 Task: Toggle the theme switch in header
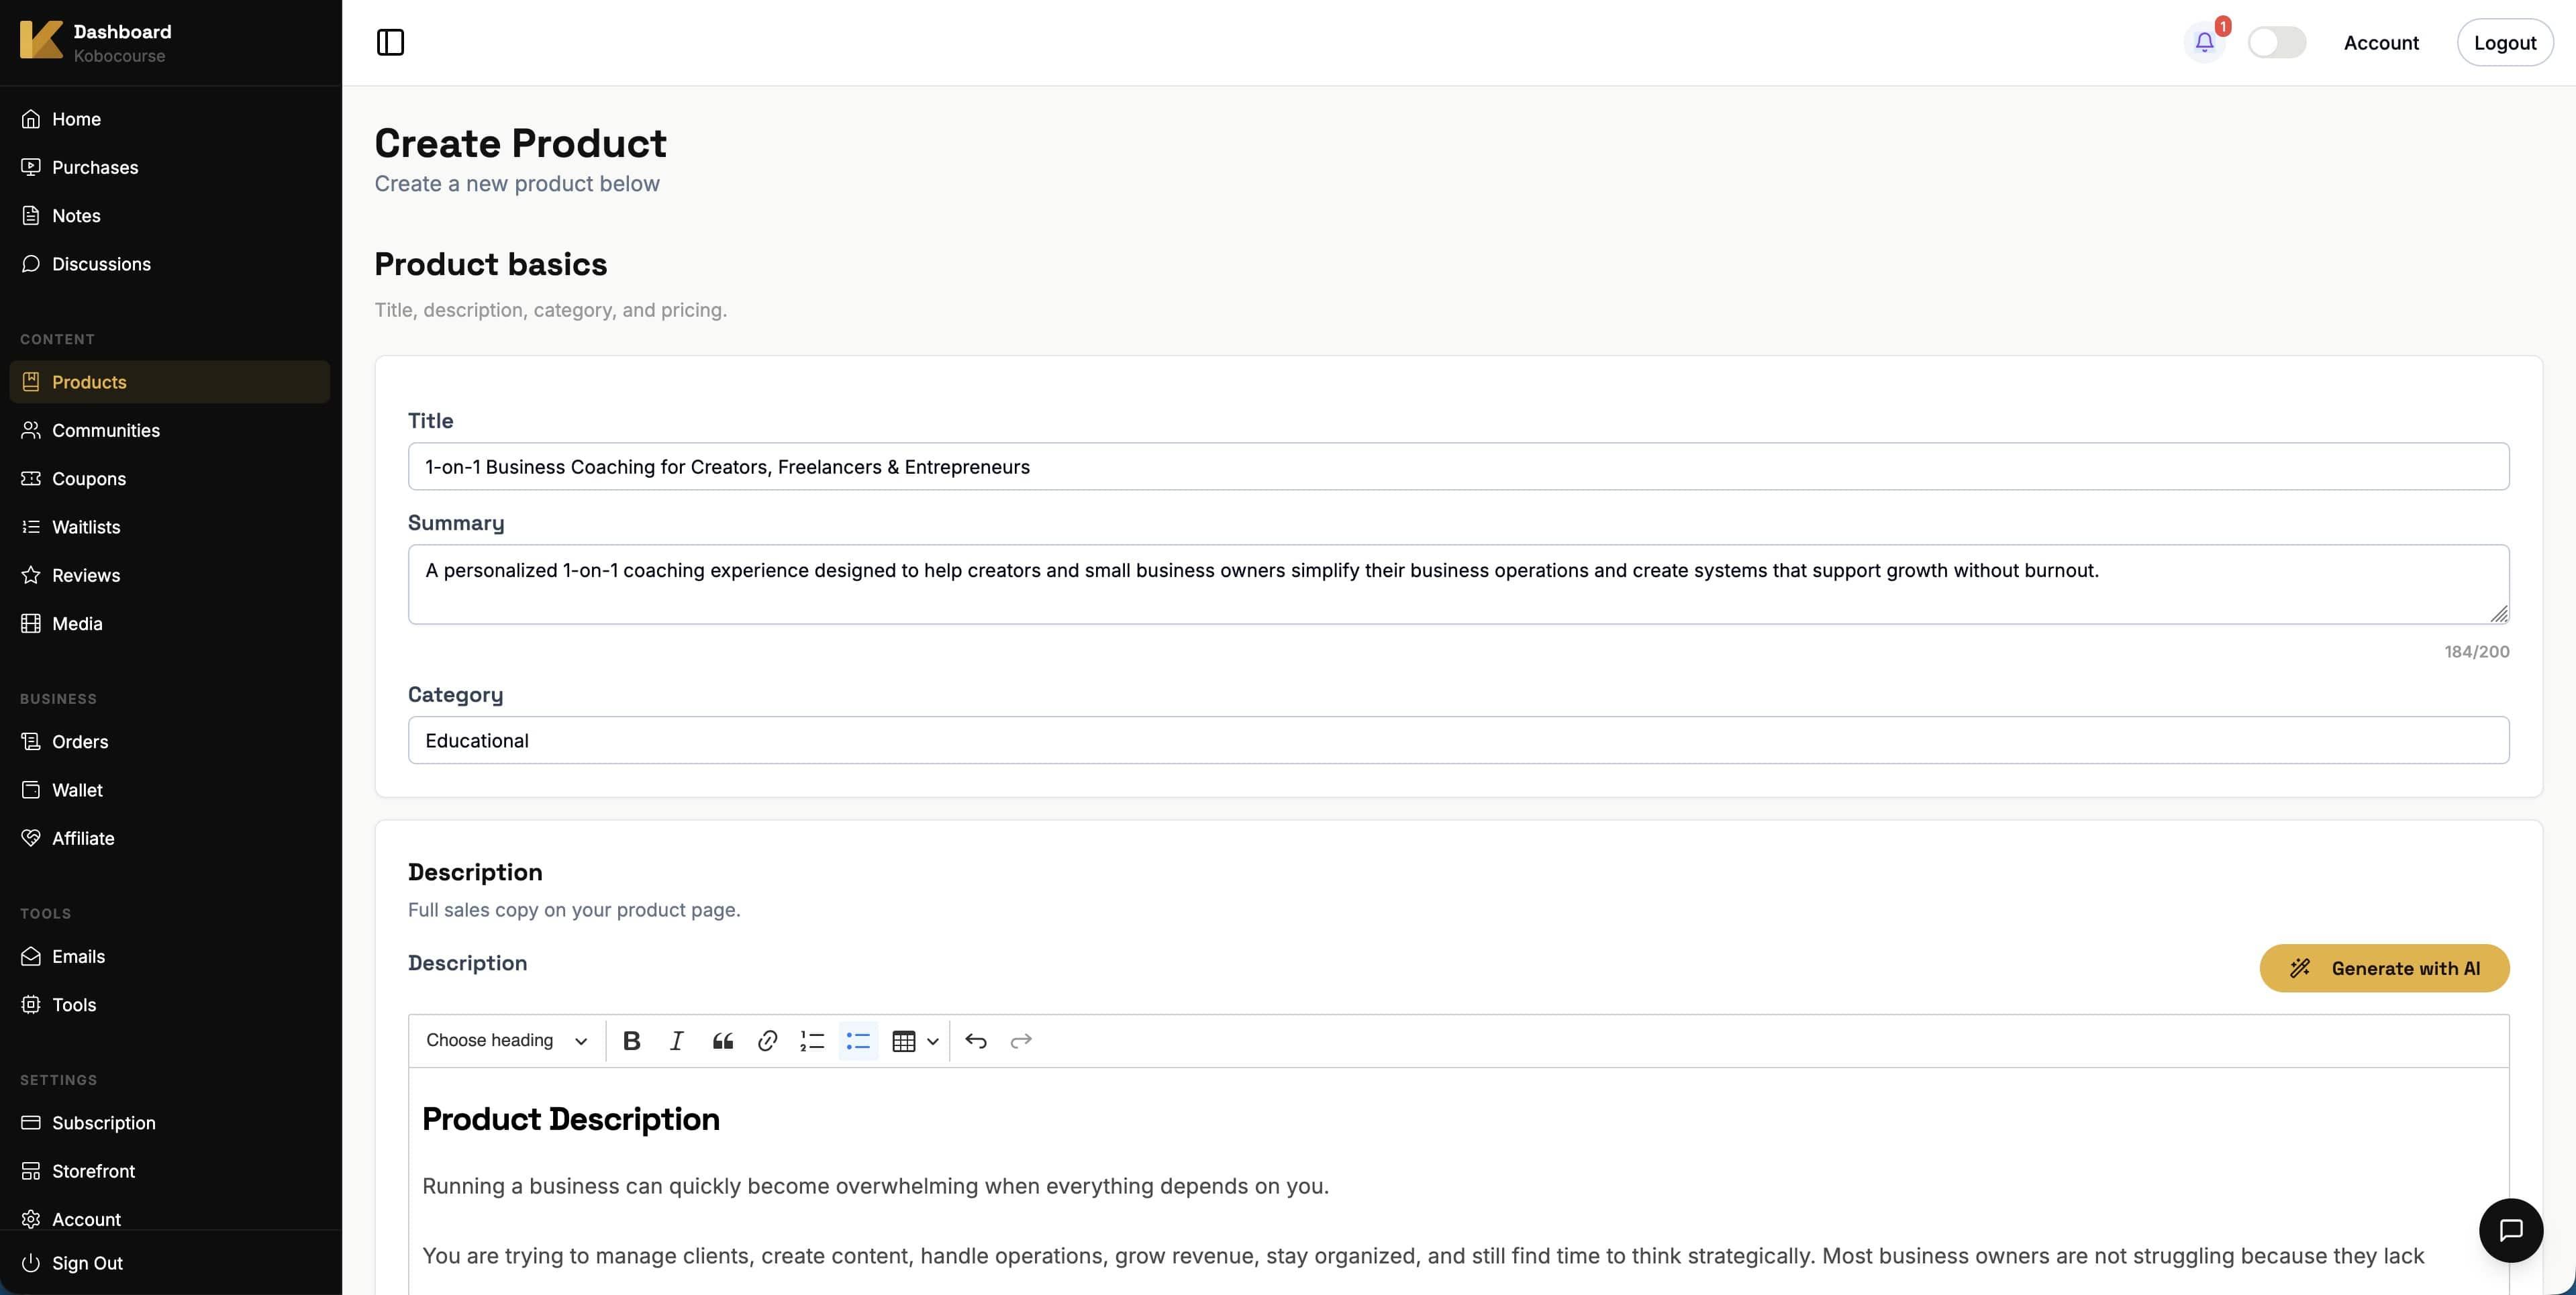pos(2277,42)
